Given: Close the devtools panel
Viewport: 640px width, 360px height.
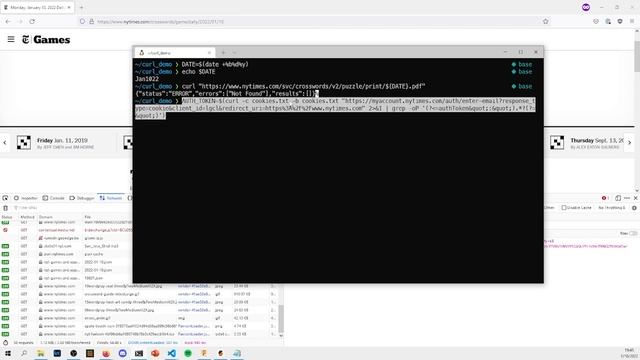Looking at the screenshot, I should (636, 198).
